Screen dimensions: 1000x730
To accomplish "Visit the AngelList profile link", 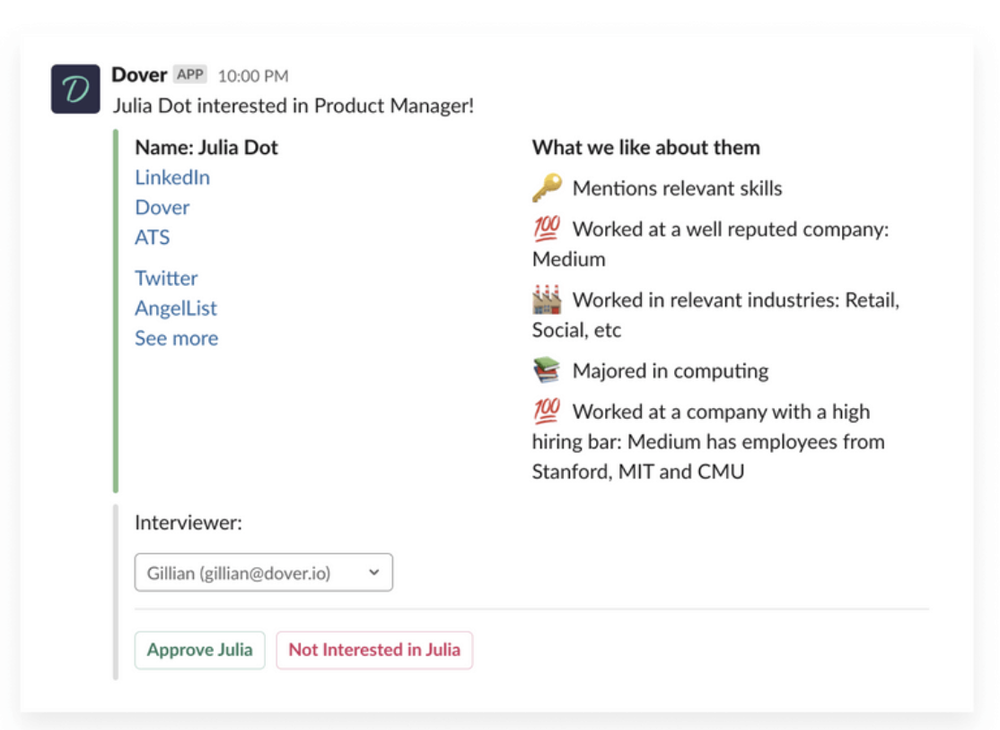I will click(x=176, y=308).
